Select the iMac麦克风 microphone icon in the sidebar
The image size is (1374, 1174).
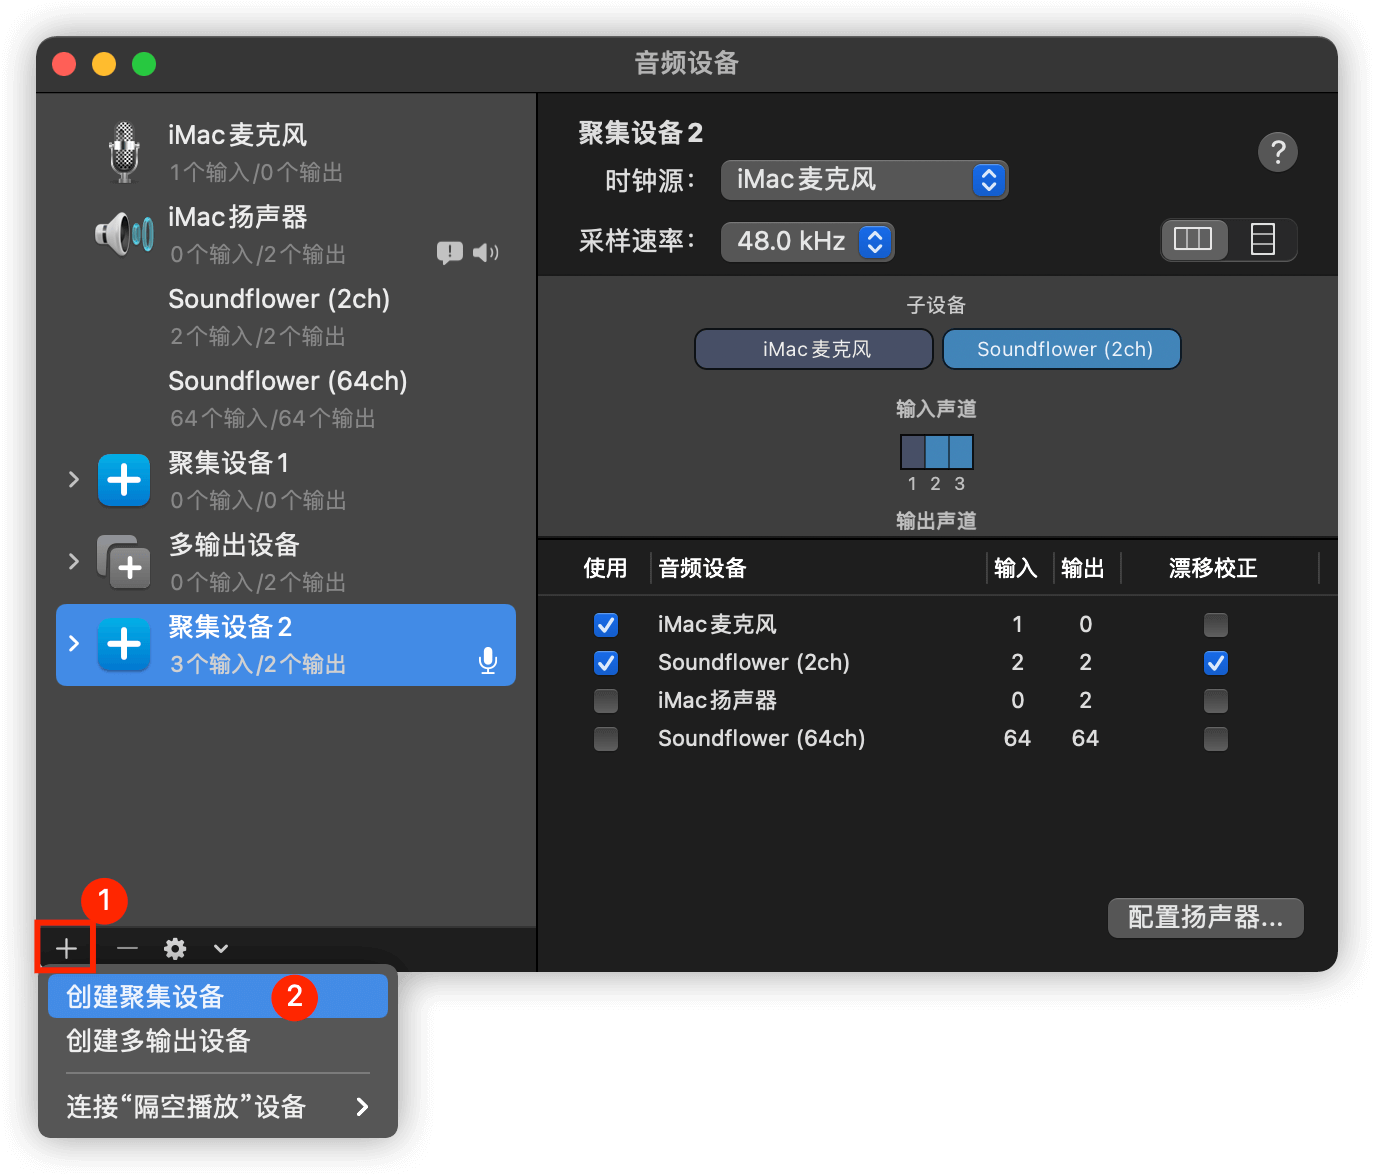coord(124,152)
